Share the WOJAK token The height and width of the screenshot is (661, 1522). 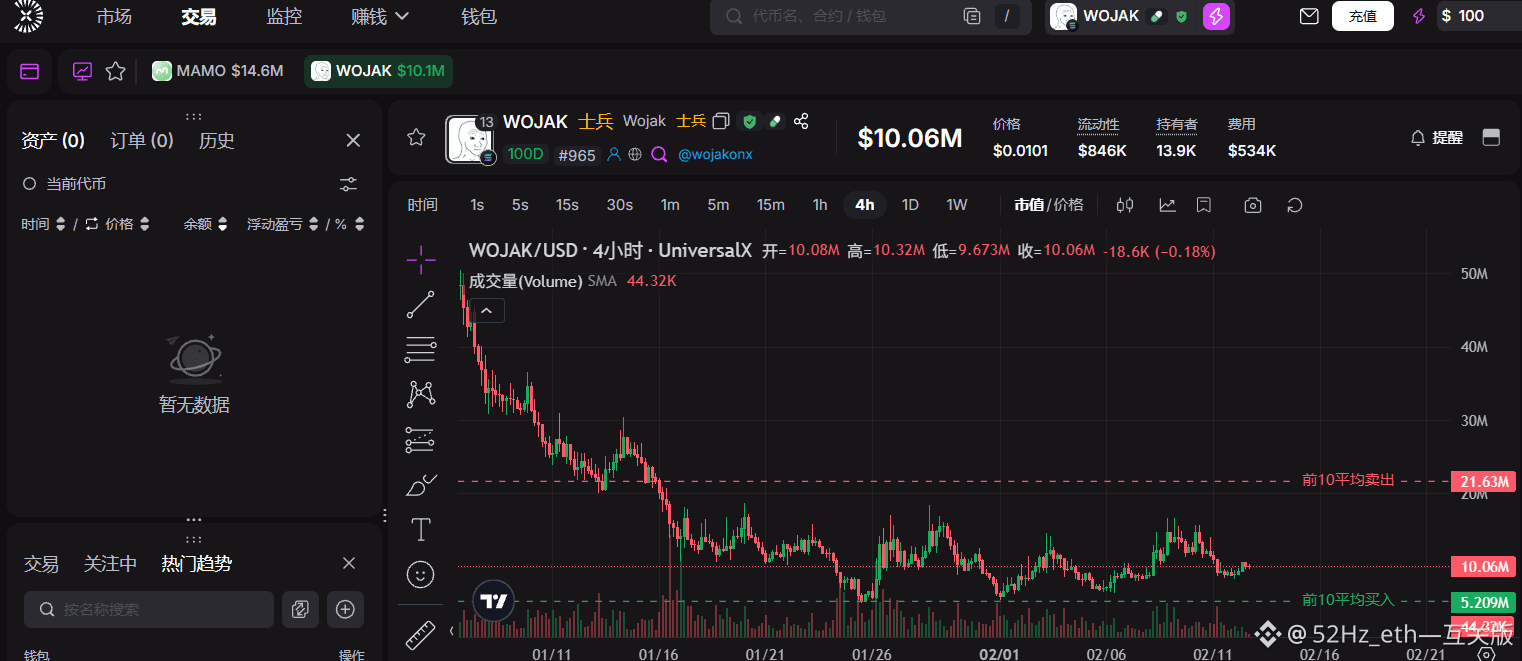tap(801, 121)
